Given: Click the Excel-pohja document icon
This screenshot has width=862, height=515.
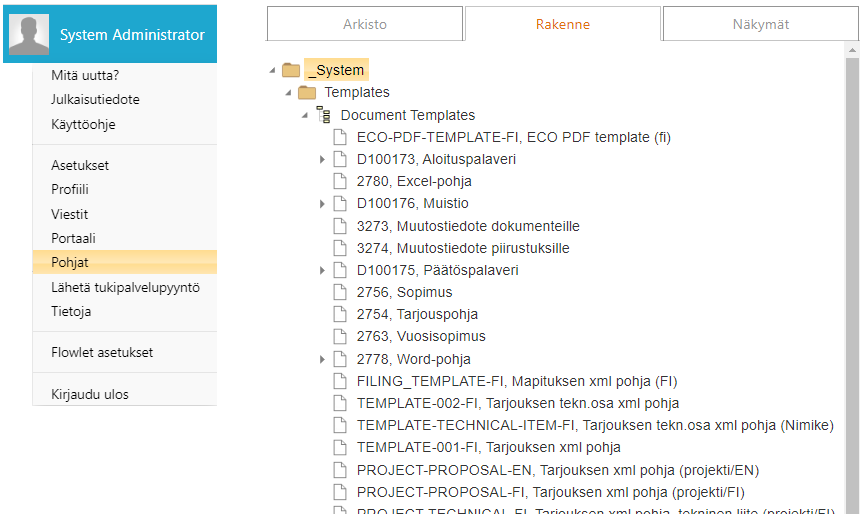Looking at the screenshot, I should pyautogui.click(x=339, y=181).
